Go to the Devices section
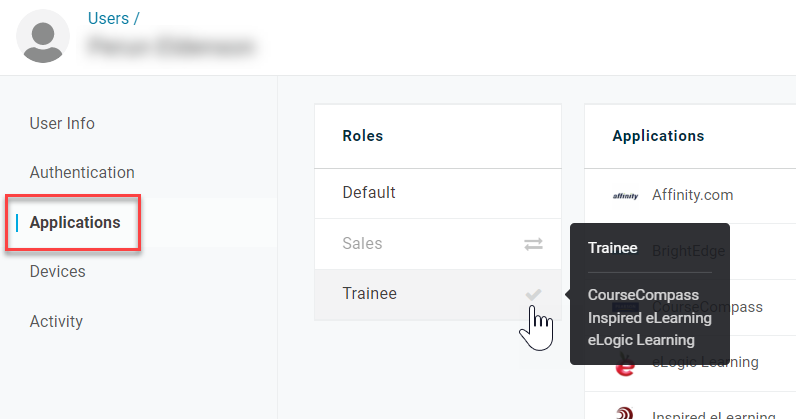 (57, 272)
